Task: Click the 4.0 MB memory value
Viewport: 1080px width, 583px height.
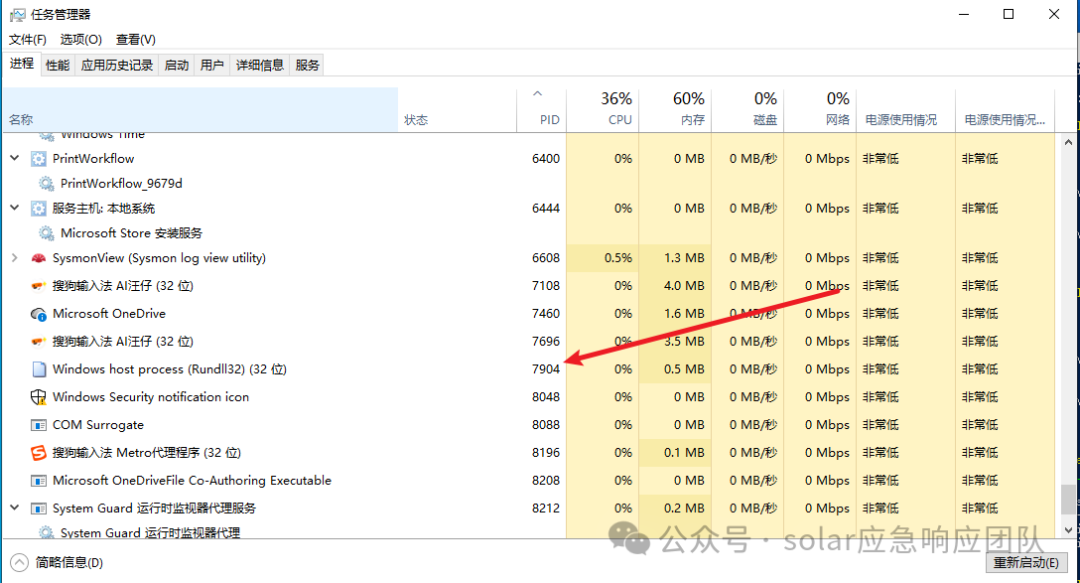Action: [x=684, y=285]
